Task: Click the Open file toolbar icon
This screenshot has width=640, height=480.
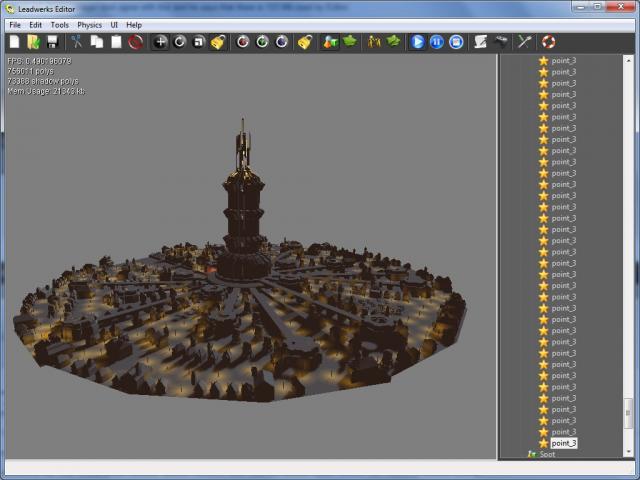Action: [x=33, y=42]
